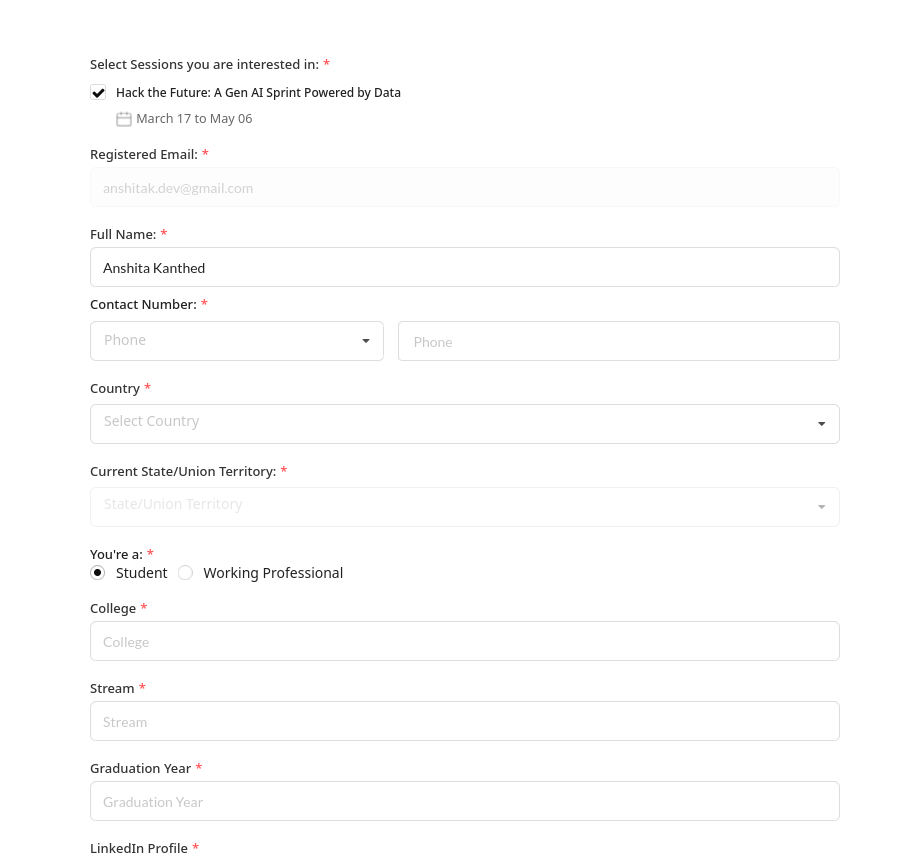The image size is (918, 858).
Task: Click the Stream input field
Action: click(x=465, y=721)
